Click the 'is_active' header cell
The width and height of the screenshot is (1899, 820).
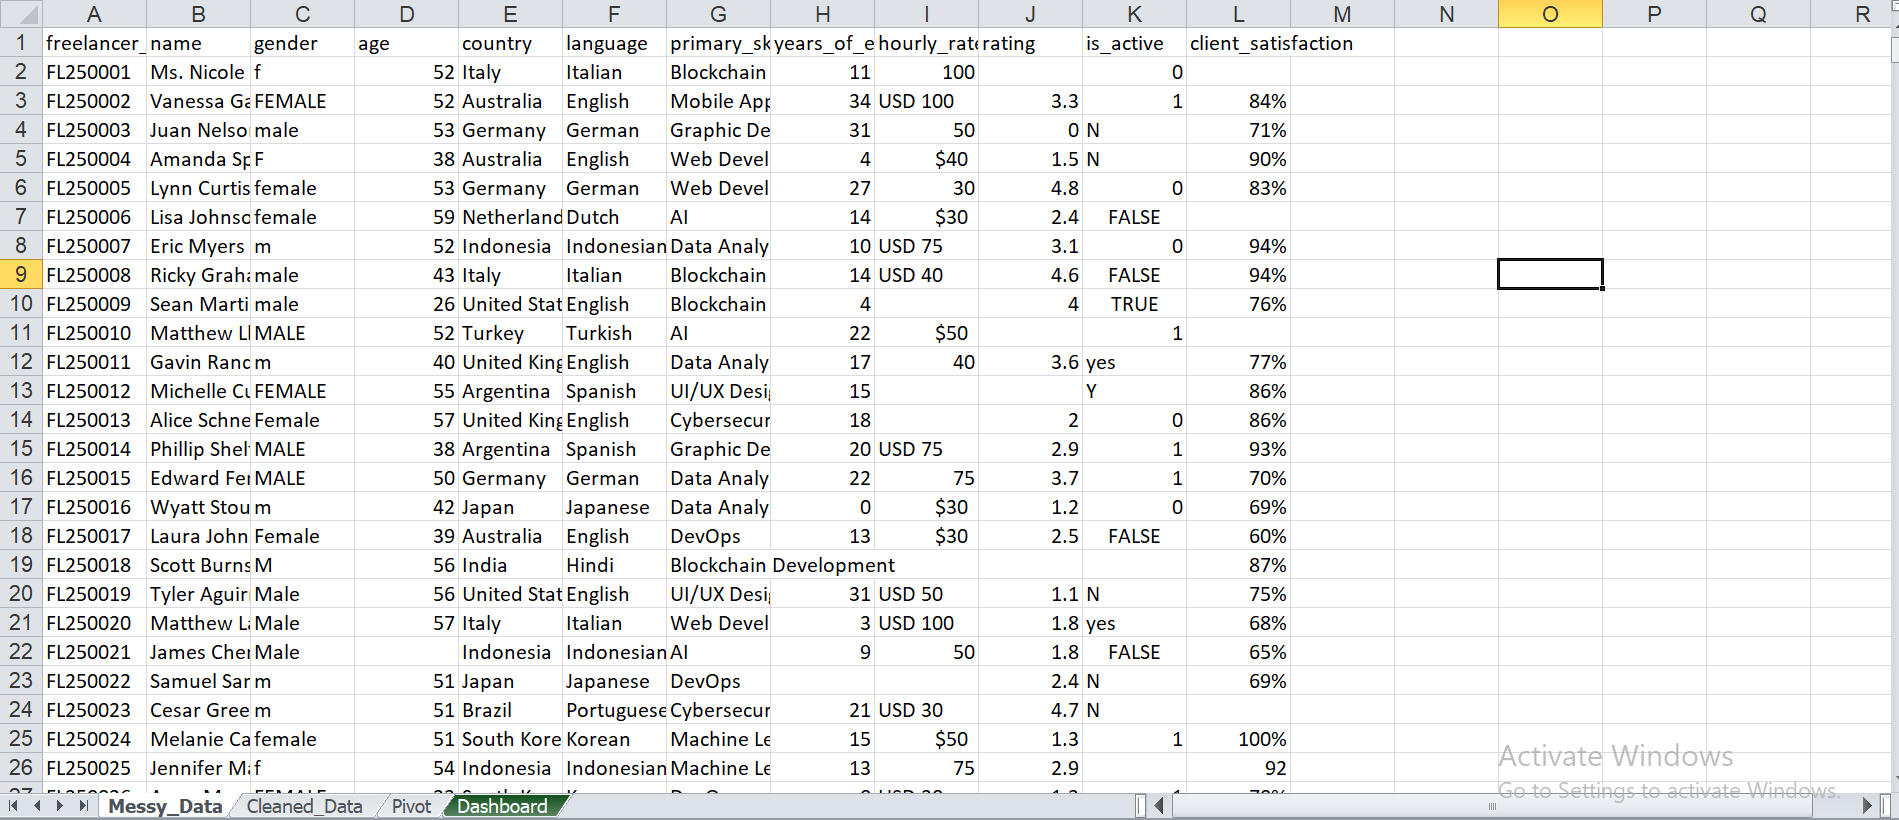tap(1134, 43)
